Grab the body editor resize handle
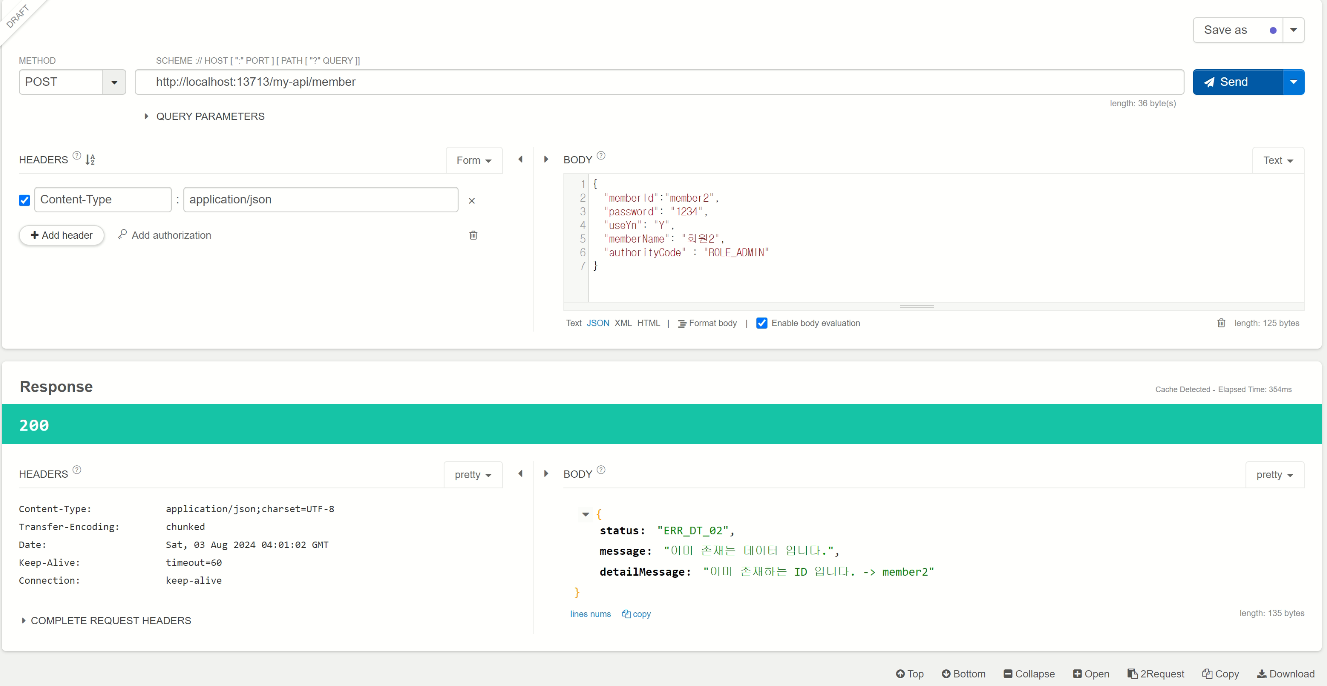Image resolution: width=1327 pixels, height=686 pixels. [x=917, y=306]
